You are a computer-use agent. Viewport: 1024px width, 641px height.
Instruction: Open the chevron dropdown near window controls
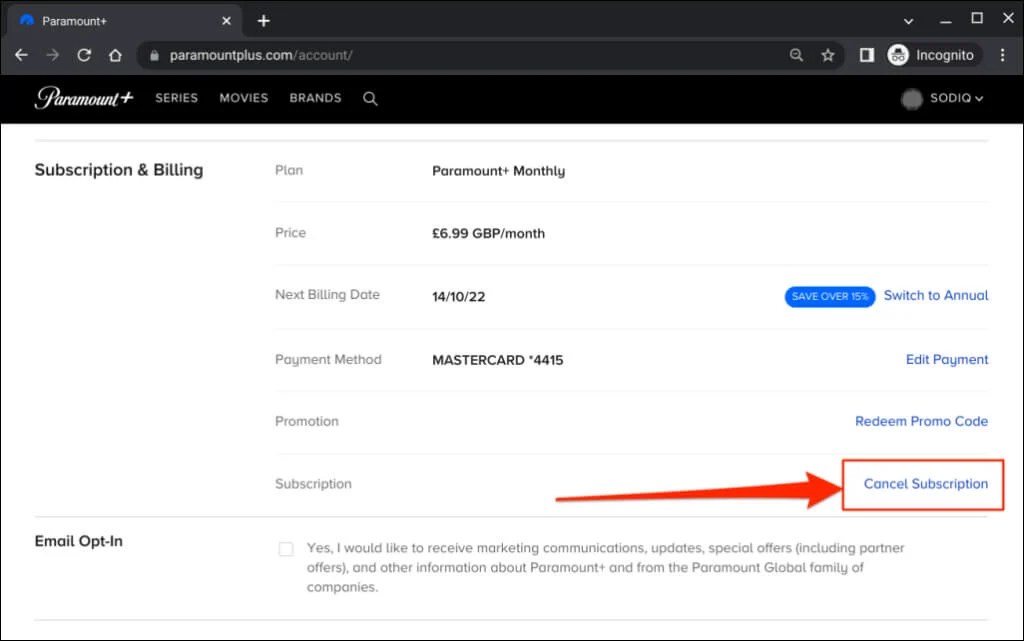pyautogui.click(x=908, y=18)
